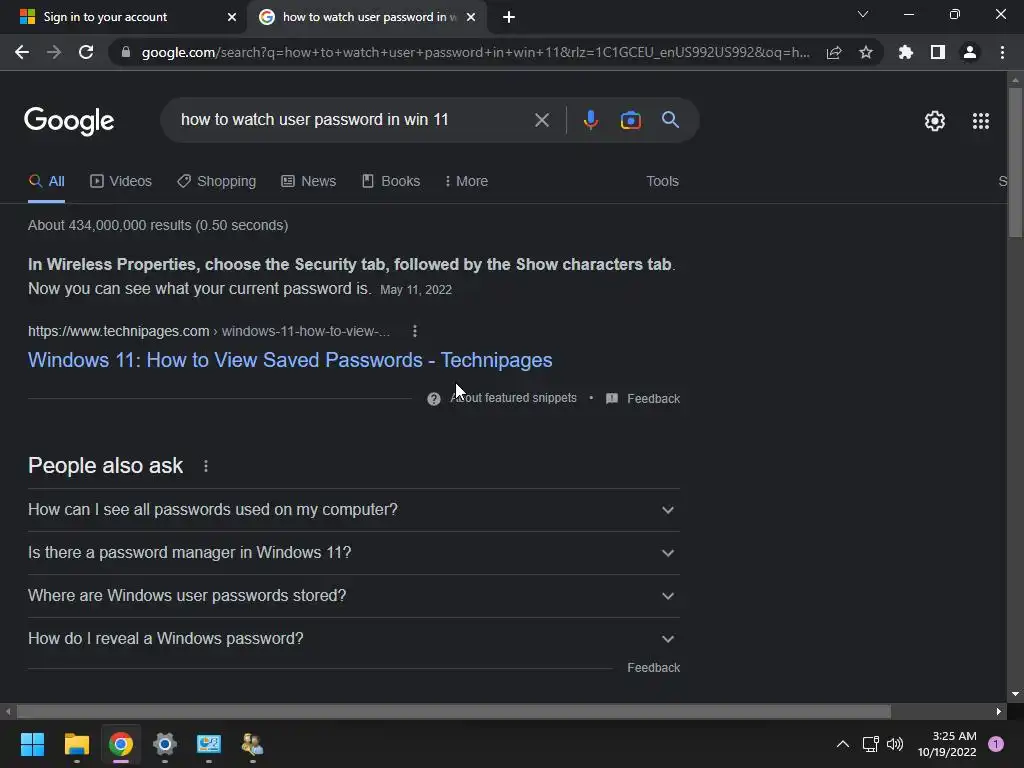This screenshot has width=1024, height=768.
Task: Click About featured snippets link
Action: (514, 398)
